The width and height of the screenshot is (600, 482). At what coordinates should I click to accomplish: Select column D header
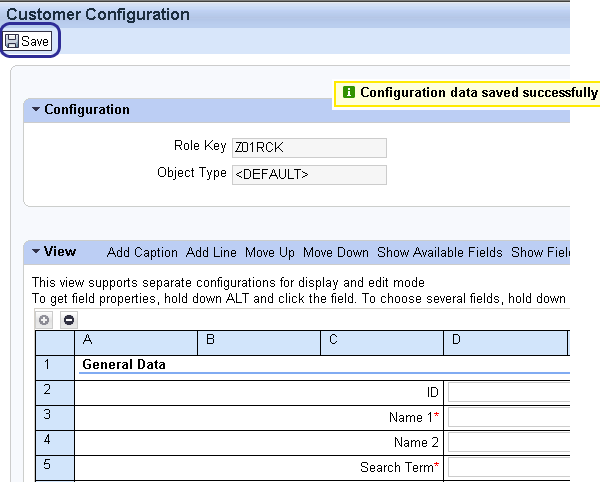tap(505, 341)
